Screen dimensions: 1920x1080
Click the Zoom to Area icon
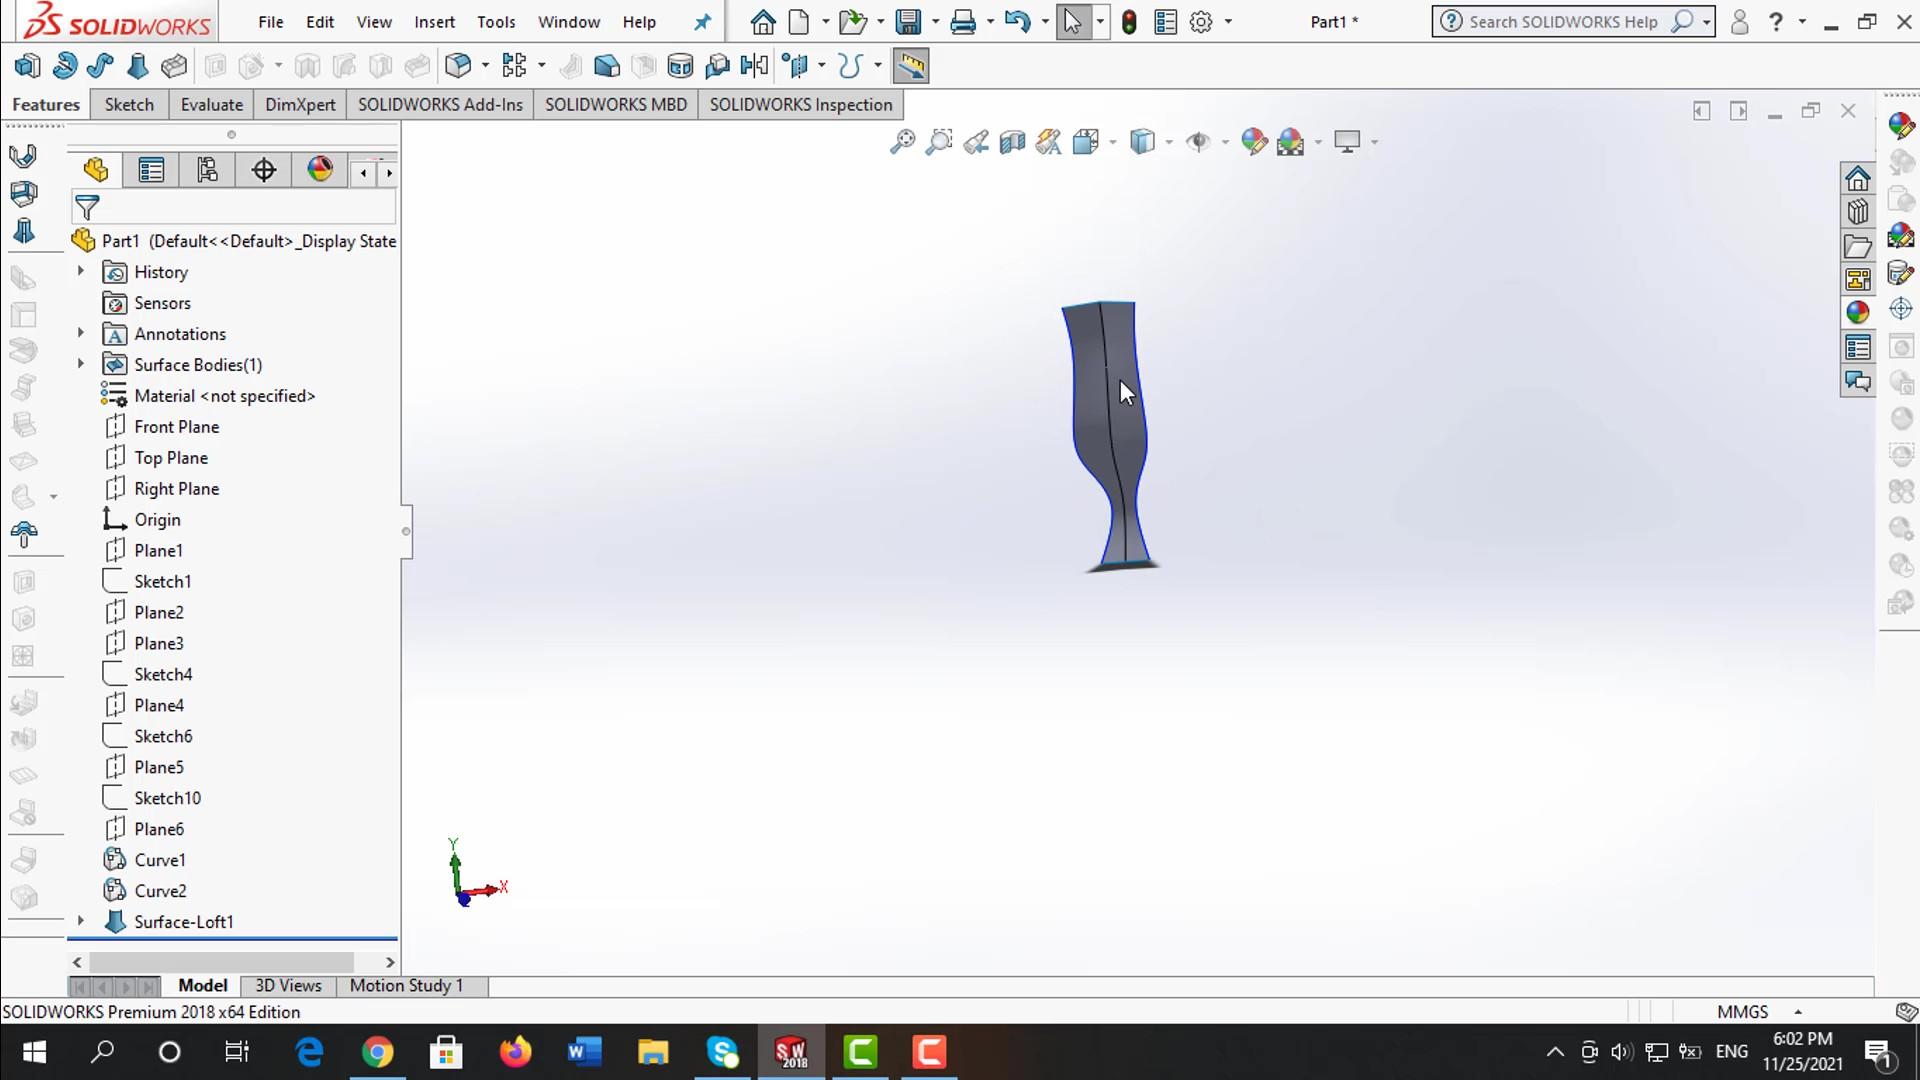coord(939,142)
